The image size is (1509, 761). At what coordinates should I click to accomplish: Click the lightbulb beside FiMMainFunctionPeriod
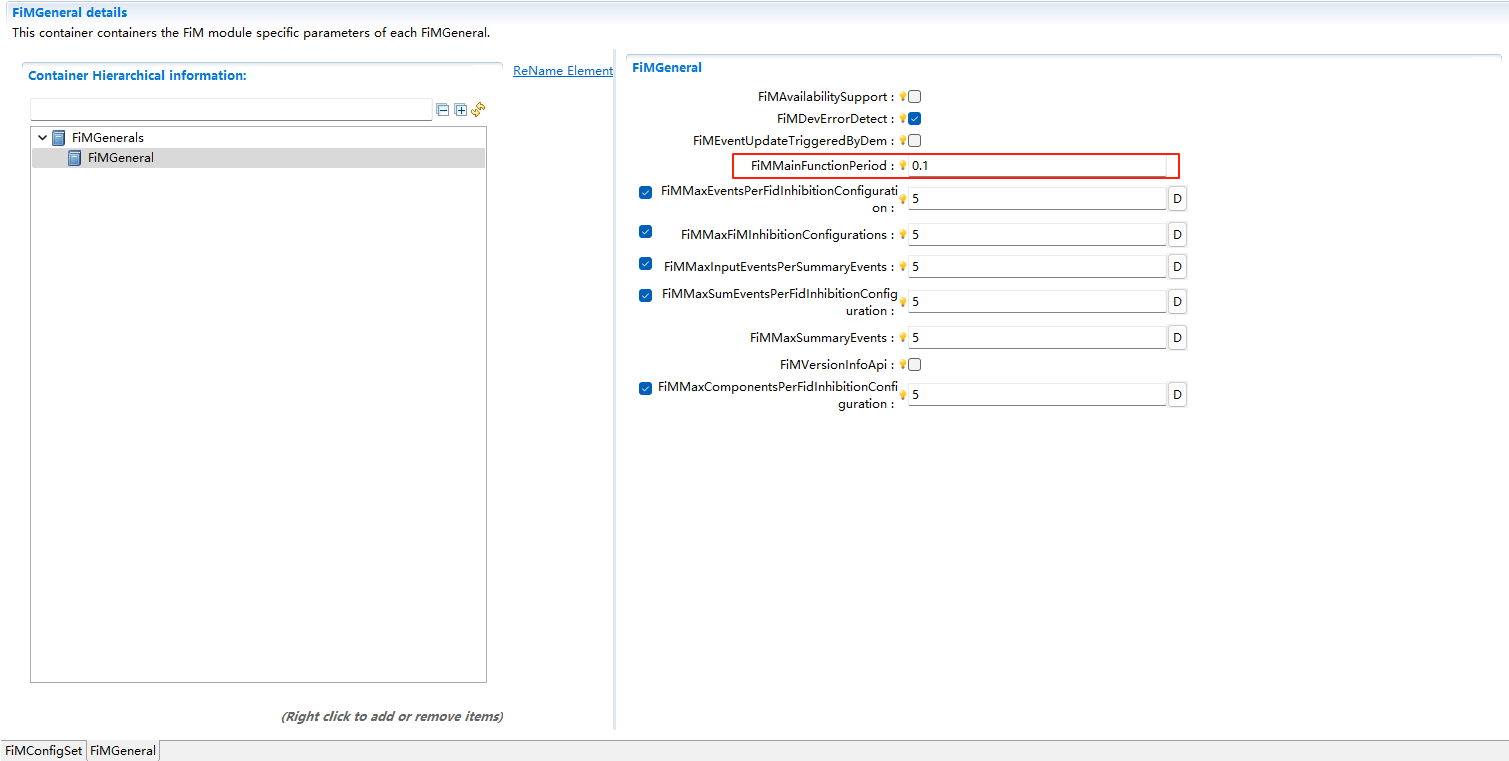tap(902, 165)
